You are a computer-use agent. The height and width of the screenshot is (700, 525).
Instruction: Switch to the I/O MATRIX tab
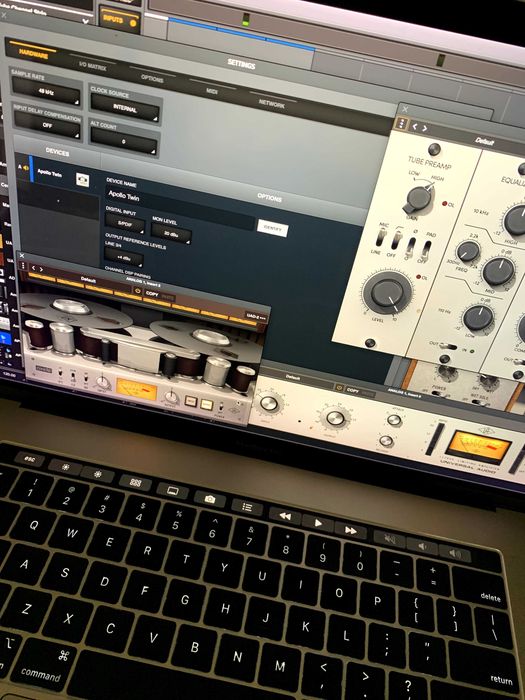click(92, 67)
